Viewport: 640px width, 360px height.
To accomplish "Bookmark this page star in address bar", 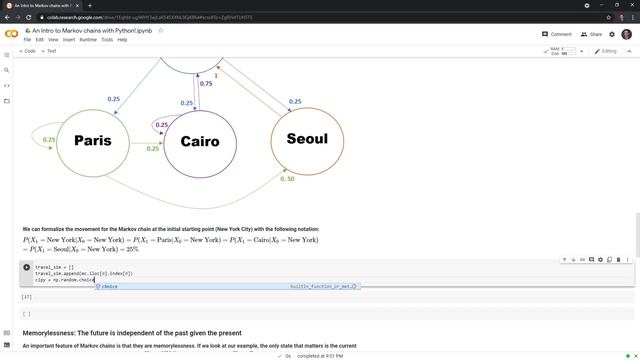I will click(x=609, y=18).
